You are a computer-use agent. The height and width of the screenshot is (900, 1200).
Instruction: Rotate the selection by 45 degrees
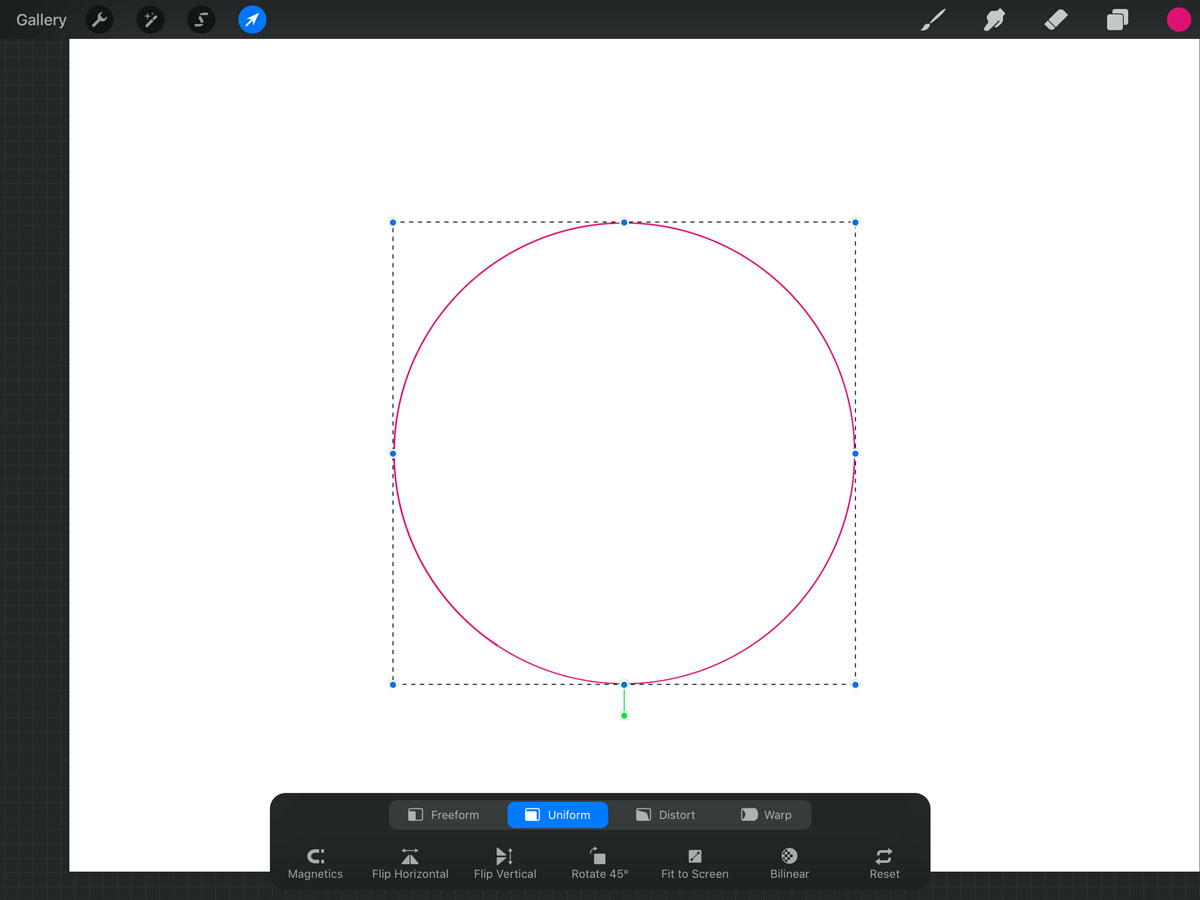coord(599,862)
